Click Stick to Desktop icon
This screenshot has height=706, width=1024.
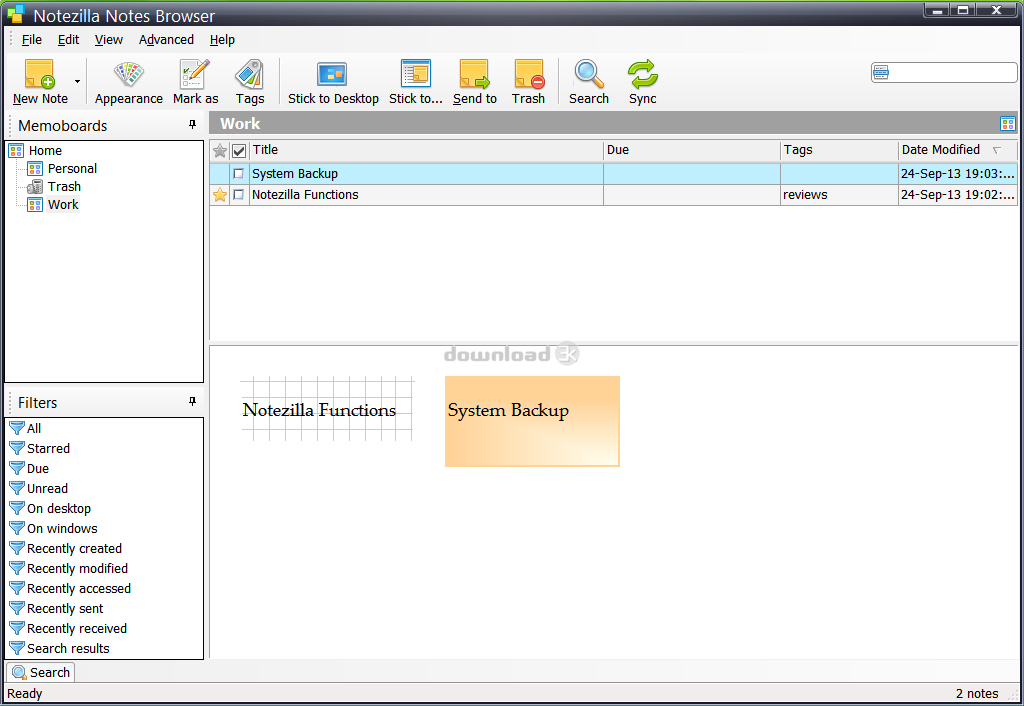[332, 74]
